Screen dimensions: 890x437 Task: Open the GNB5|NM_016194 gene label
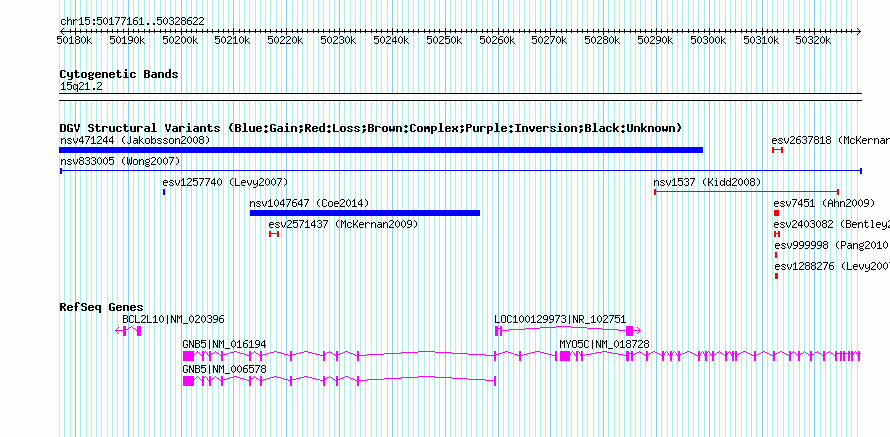coord(224,344)
